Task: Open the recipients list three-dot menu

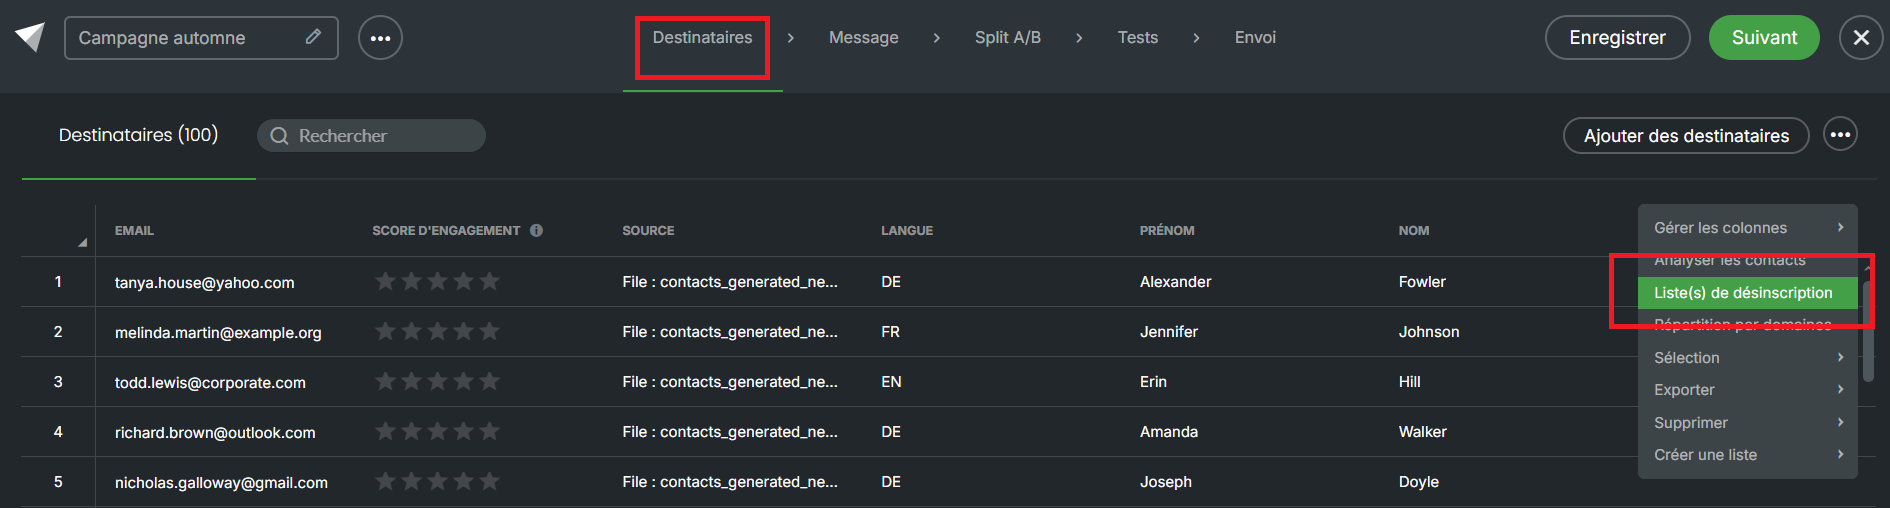Action: tap(1840, 135)
